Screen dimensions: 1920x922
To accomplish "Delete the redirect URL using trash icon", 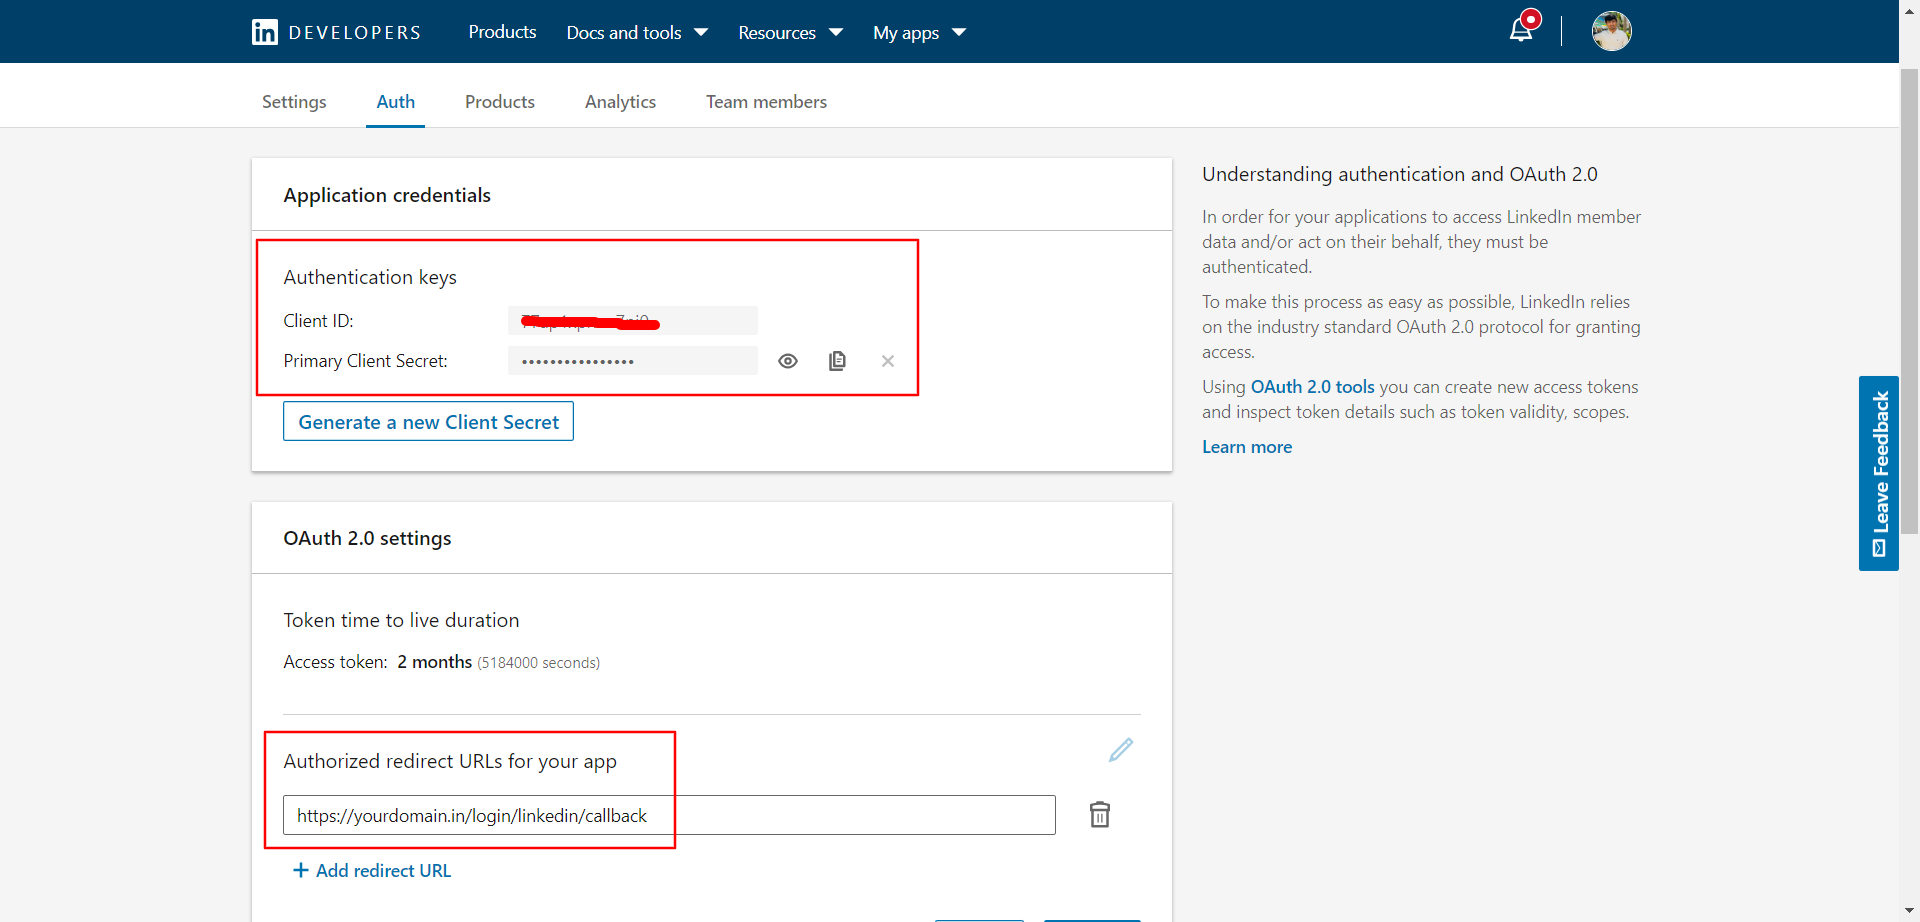I will point(1100,815).
